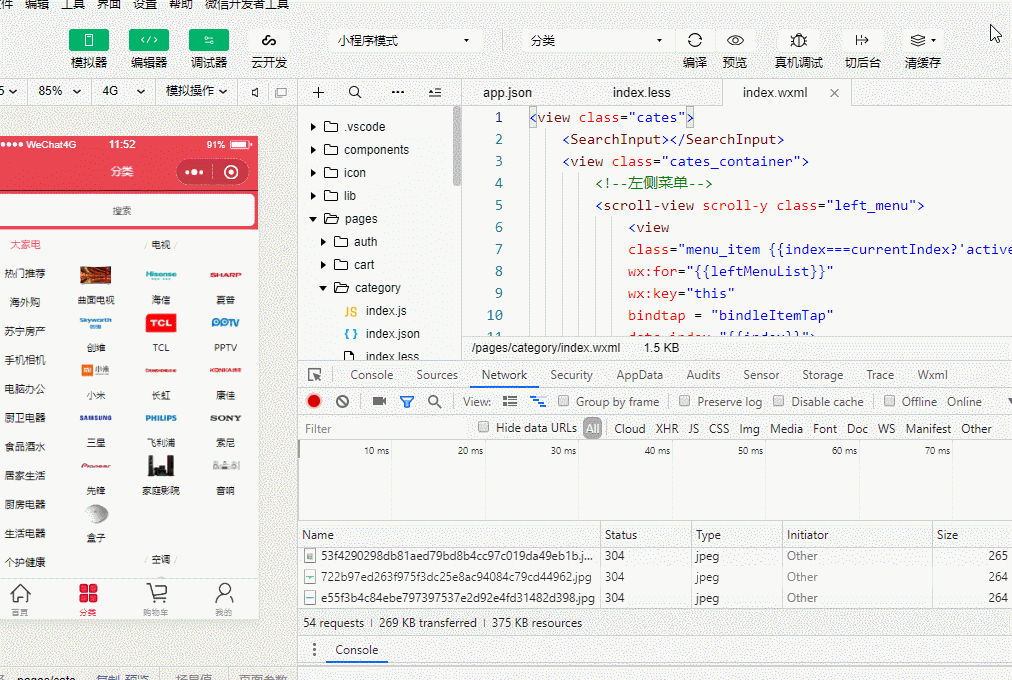Switch to the index.less editor tab
1012x680 pixels.
[x=642, y=93]
